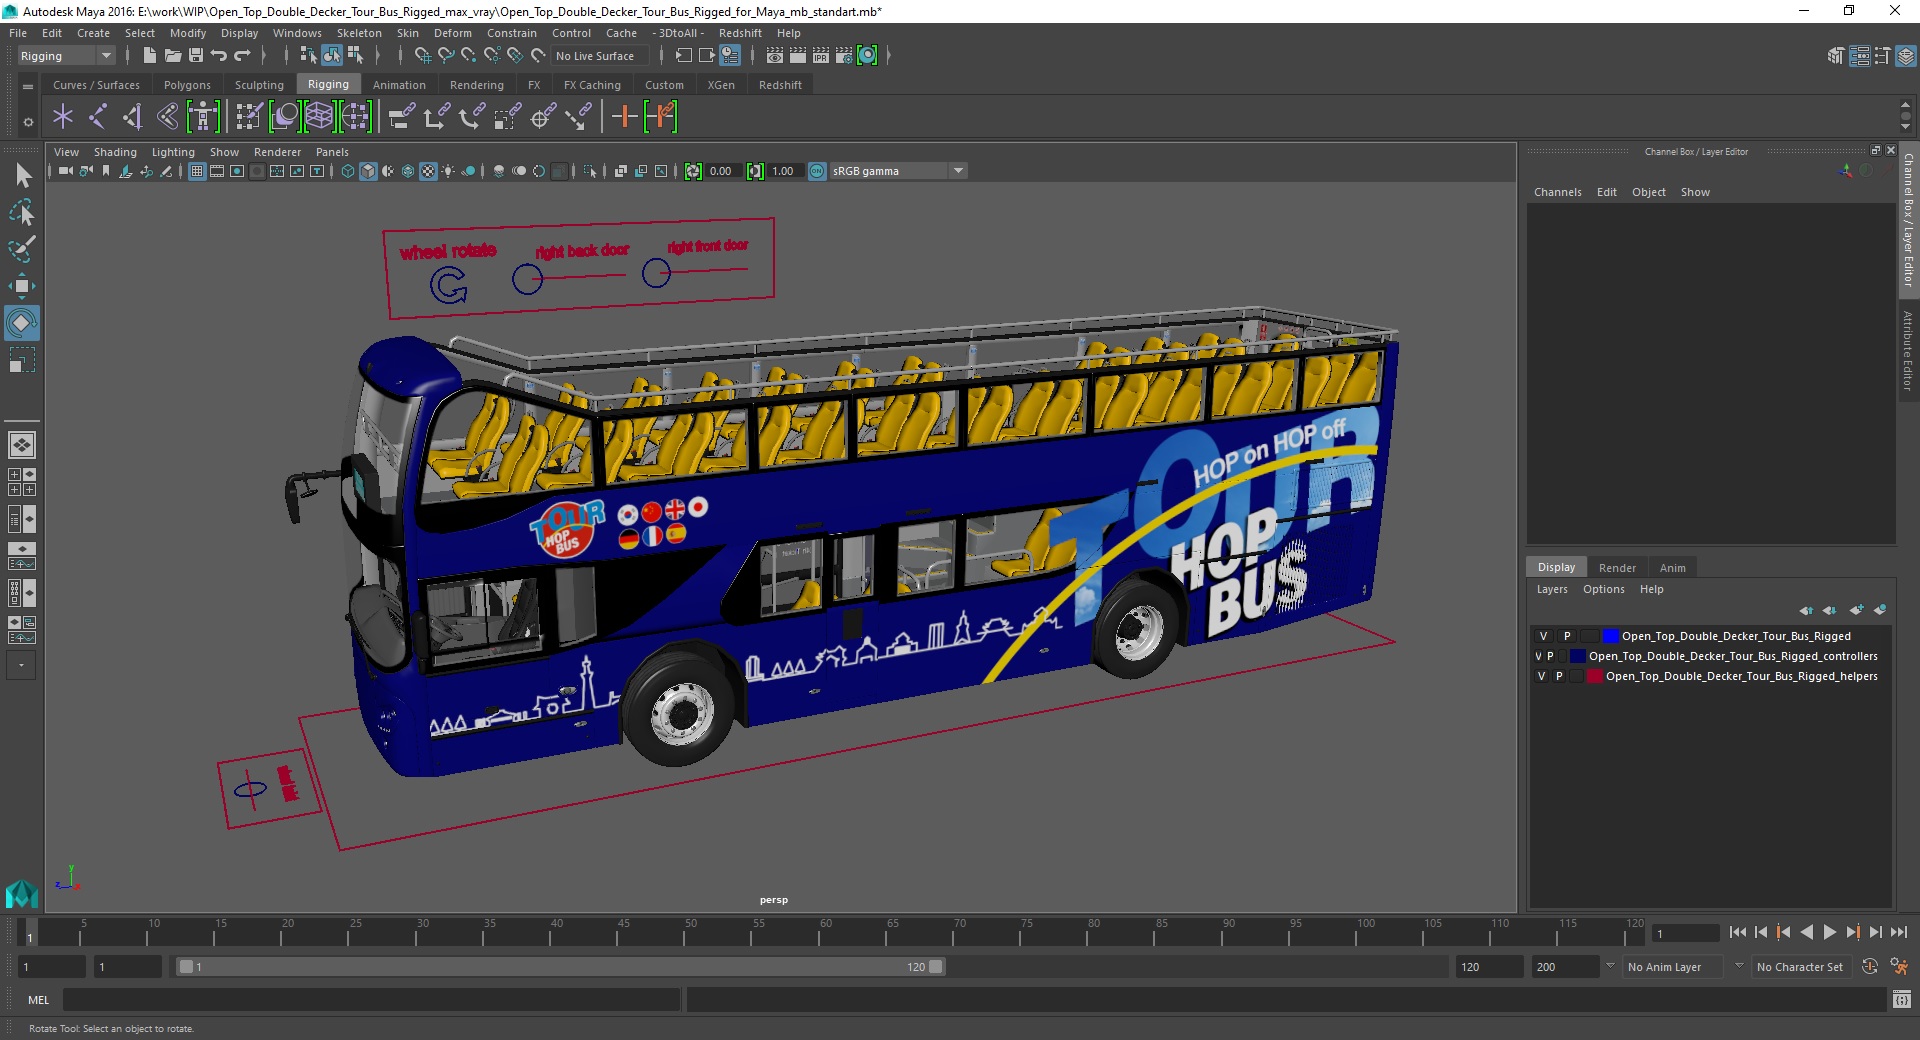Pick the Scale tool
This screenshot has height=1040, width=1920.
click(22, 360)
